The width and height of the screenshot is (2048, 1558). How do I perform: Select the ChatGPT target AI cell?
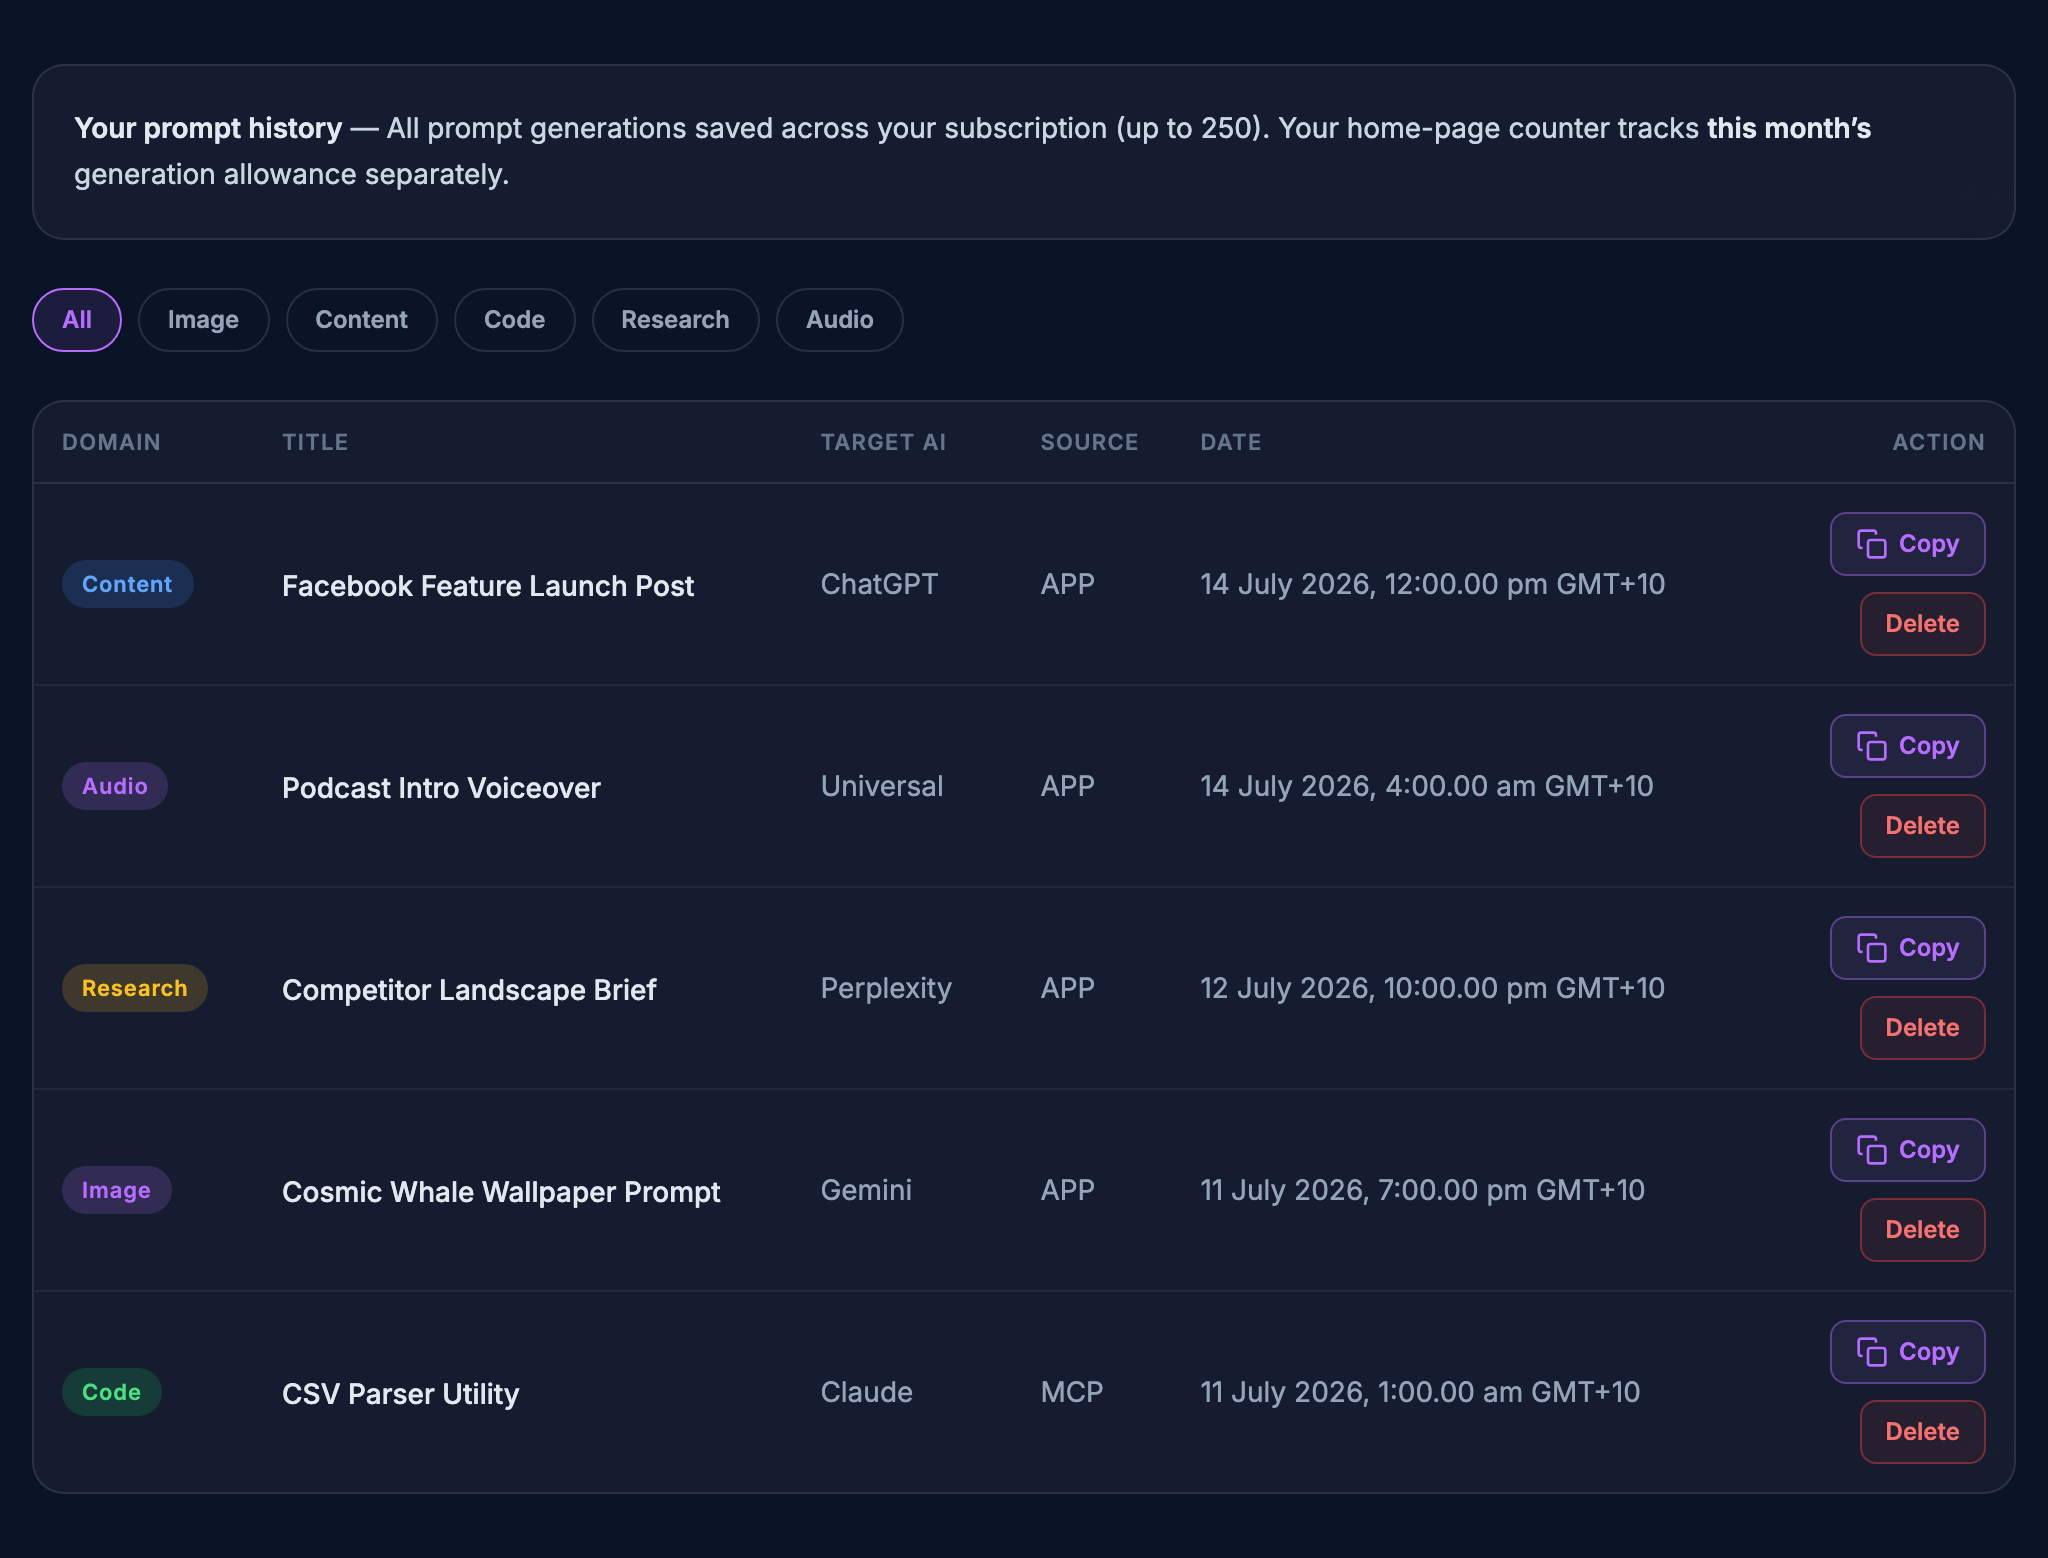879,584
